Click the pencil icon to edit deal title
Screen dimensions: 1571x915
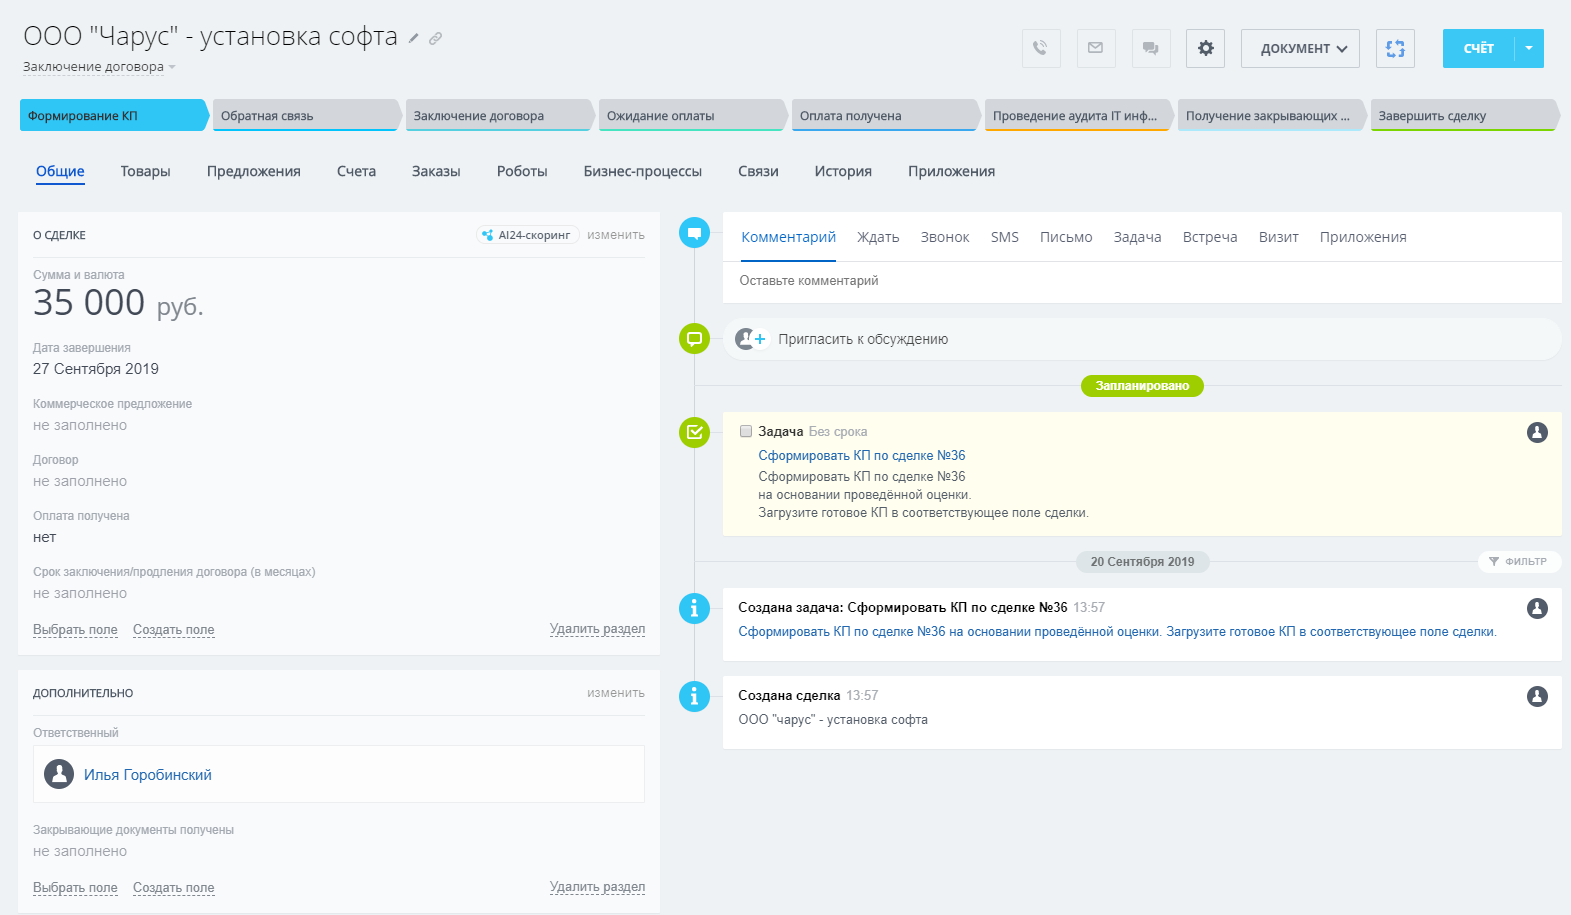tap(413, 38)
